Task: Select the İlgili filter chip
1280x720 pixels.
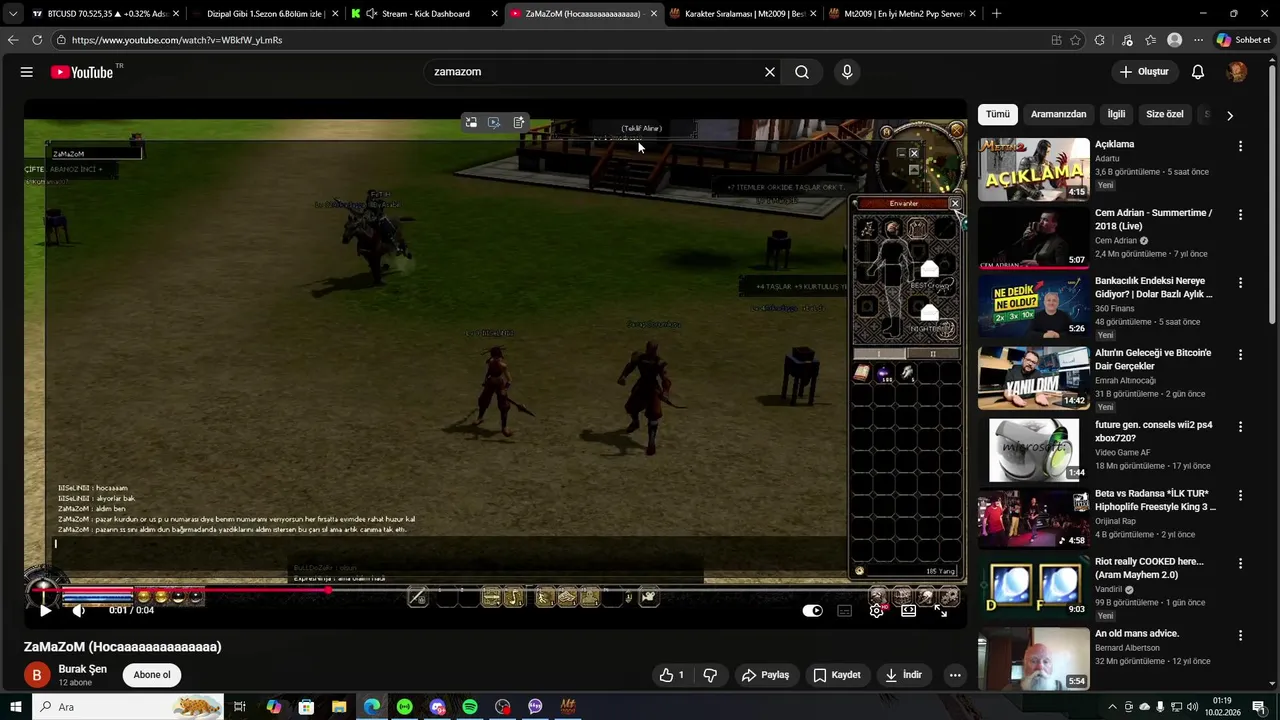Action: click(x=1116, y=114)
